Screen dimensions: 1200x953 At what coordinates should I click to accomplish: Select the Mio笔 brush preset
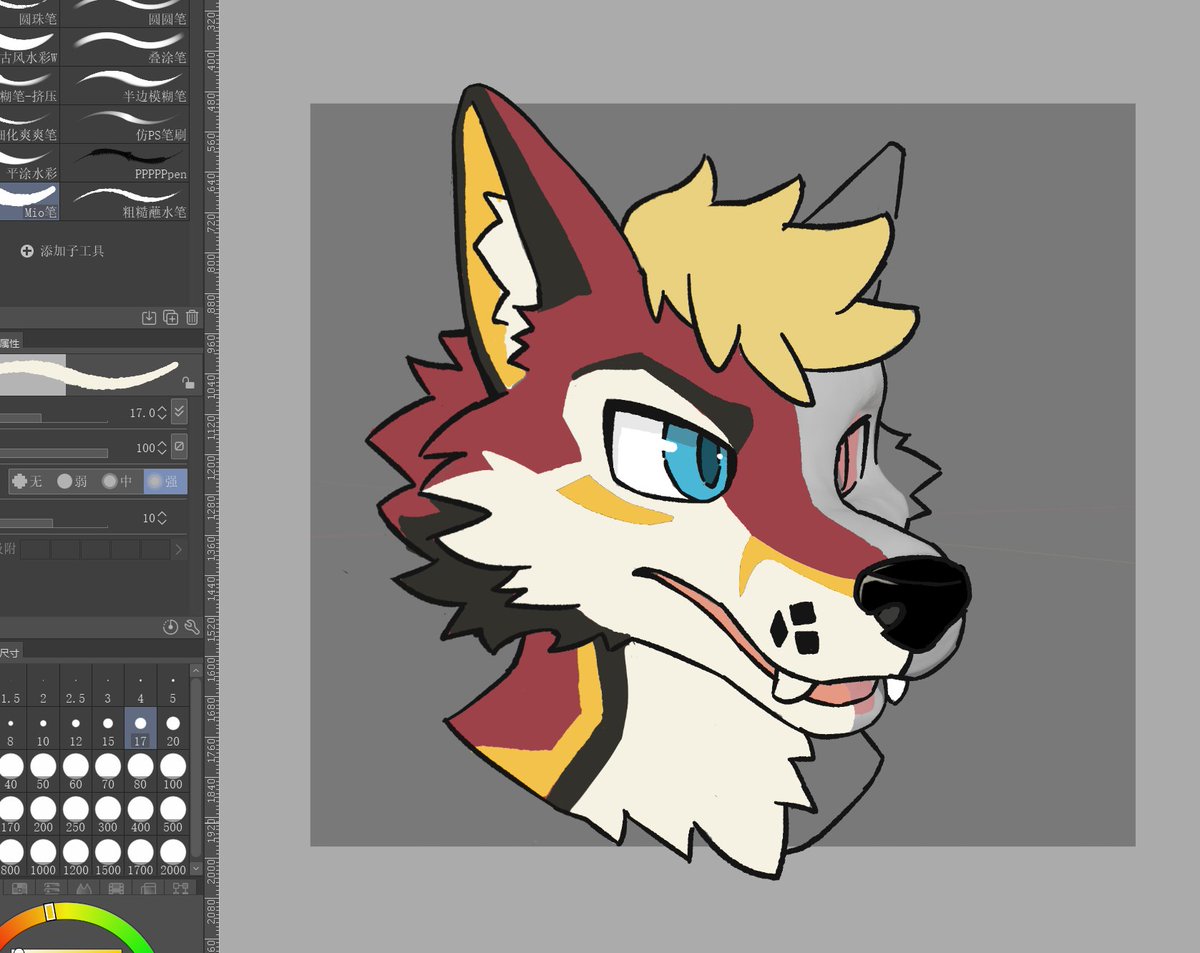[30, 201]
